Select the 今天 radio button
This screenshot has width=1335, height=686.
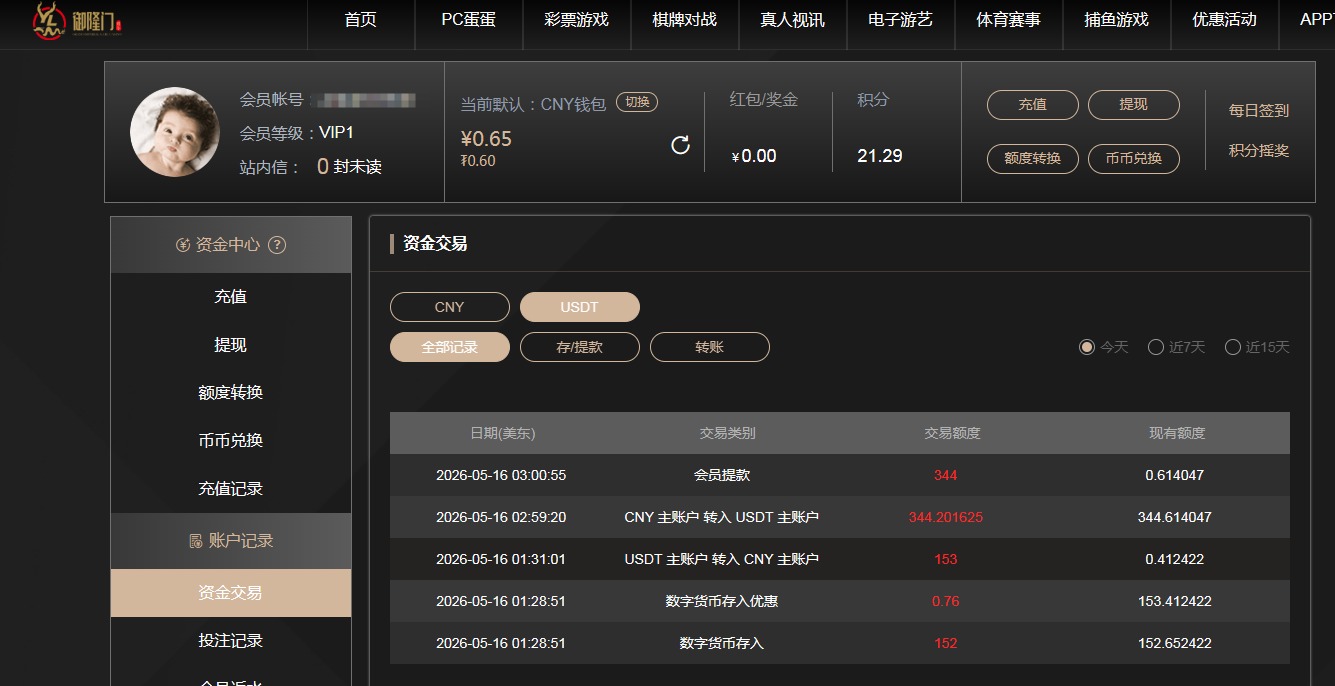pos(1087,347)
